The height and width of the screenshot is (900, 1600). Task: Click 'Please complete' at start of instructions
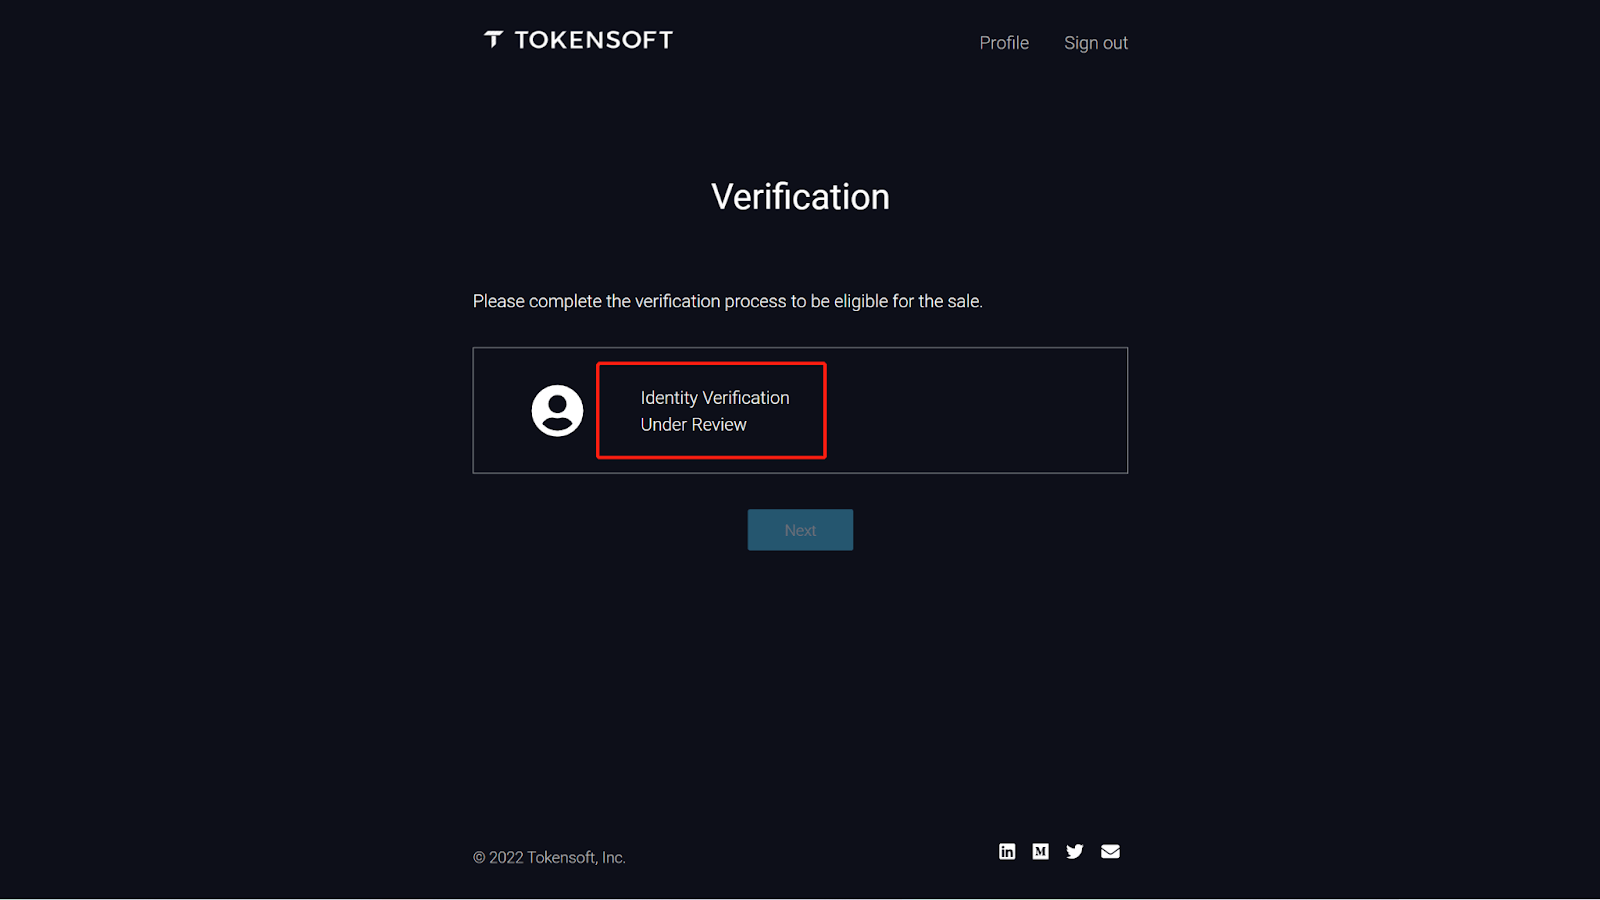coord(537,301)
